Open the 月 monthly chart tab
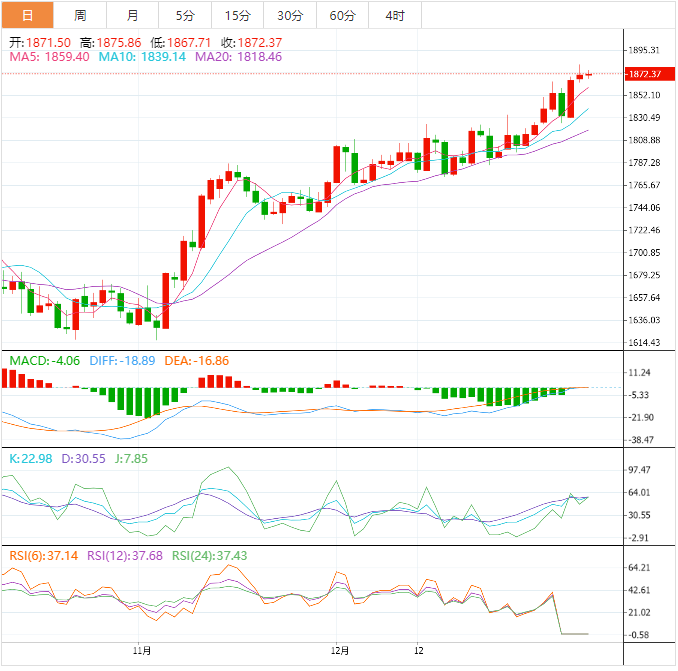 pos(133,15)
